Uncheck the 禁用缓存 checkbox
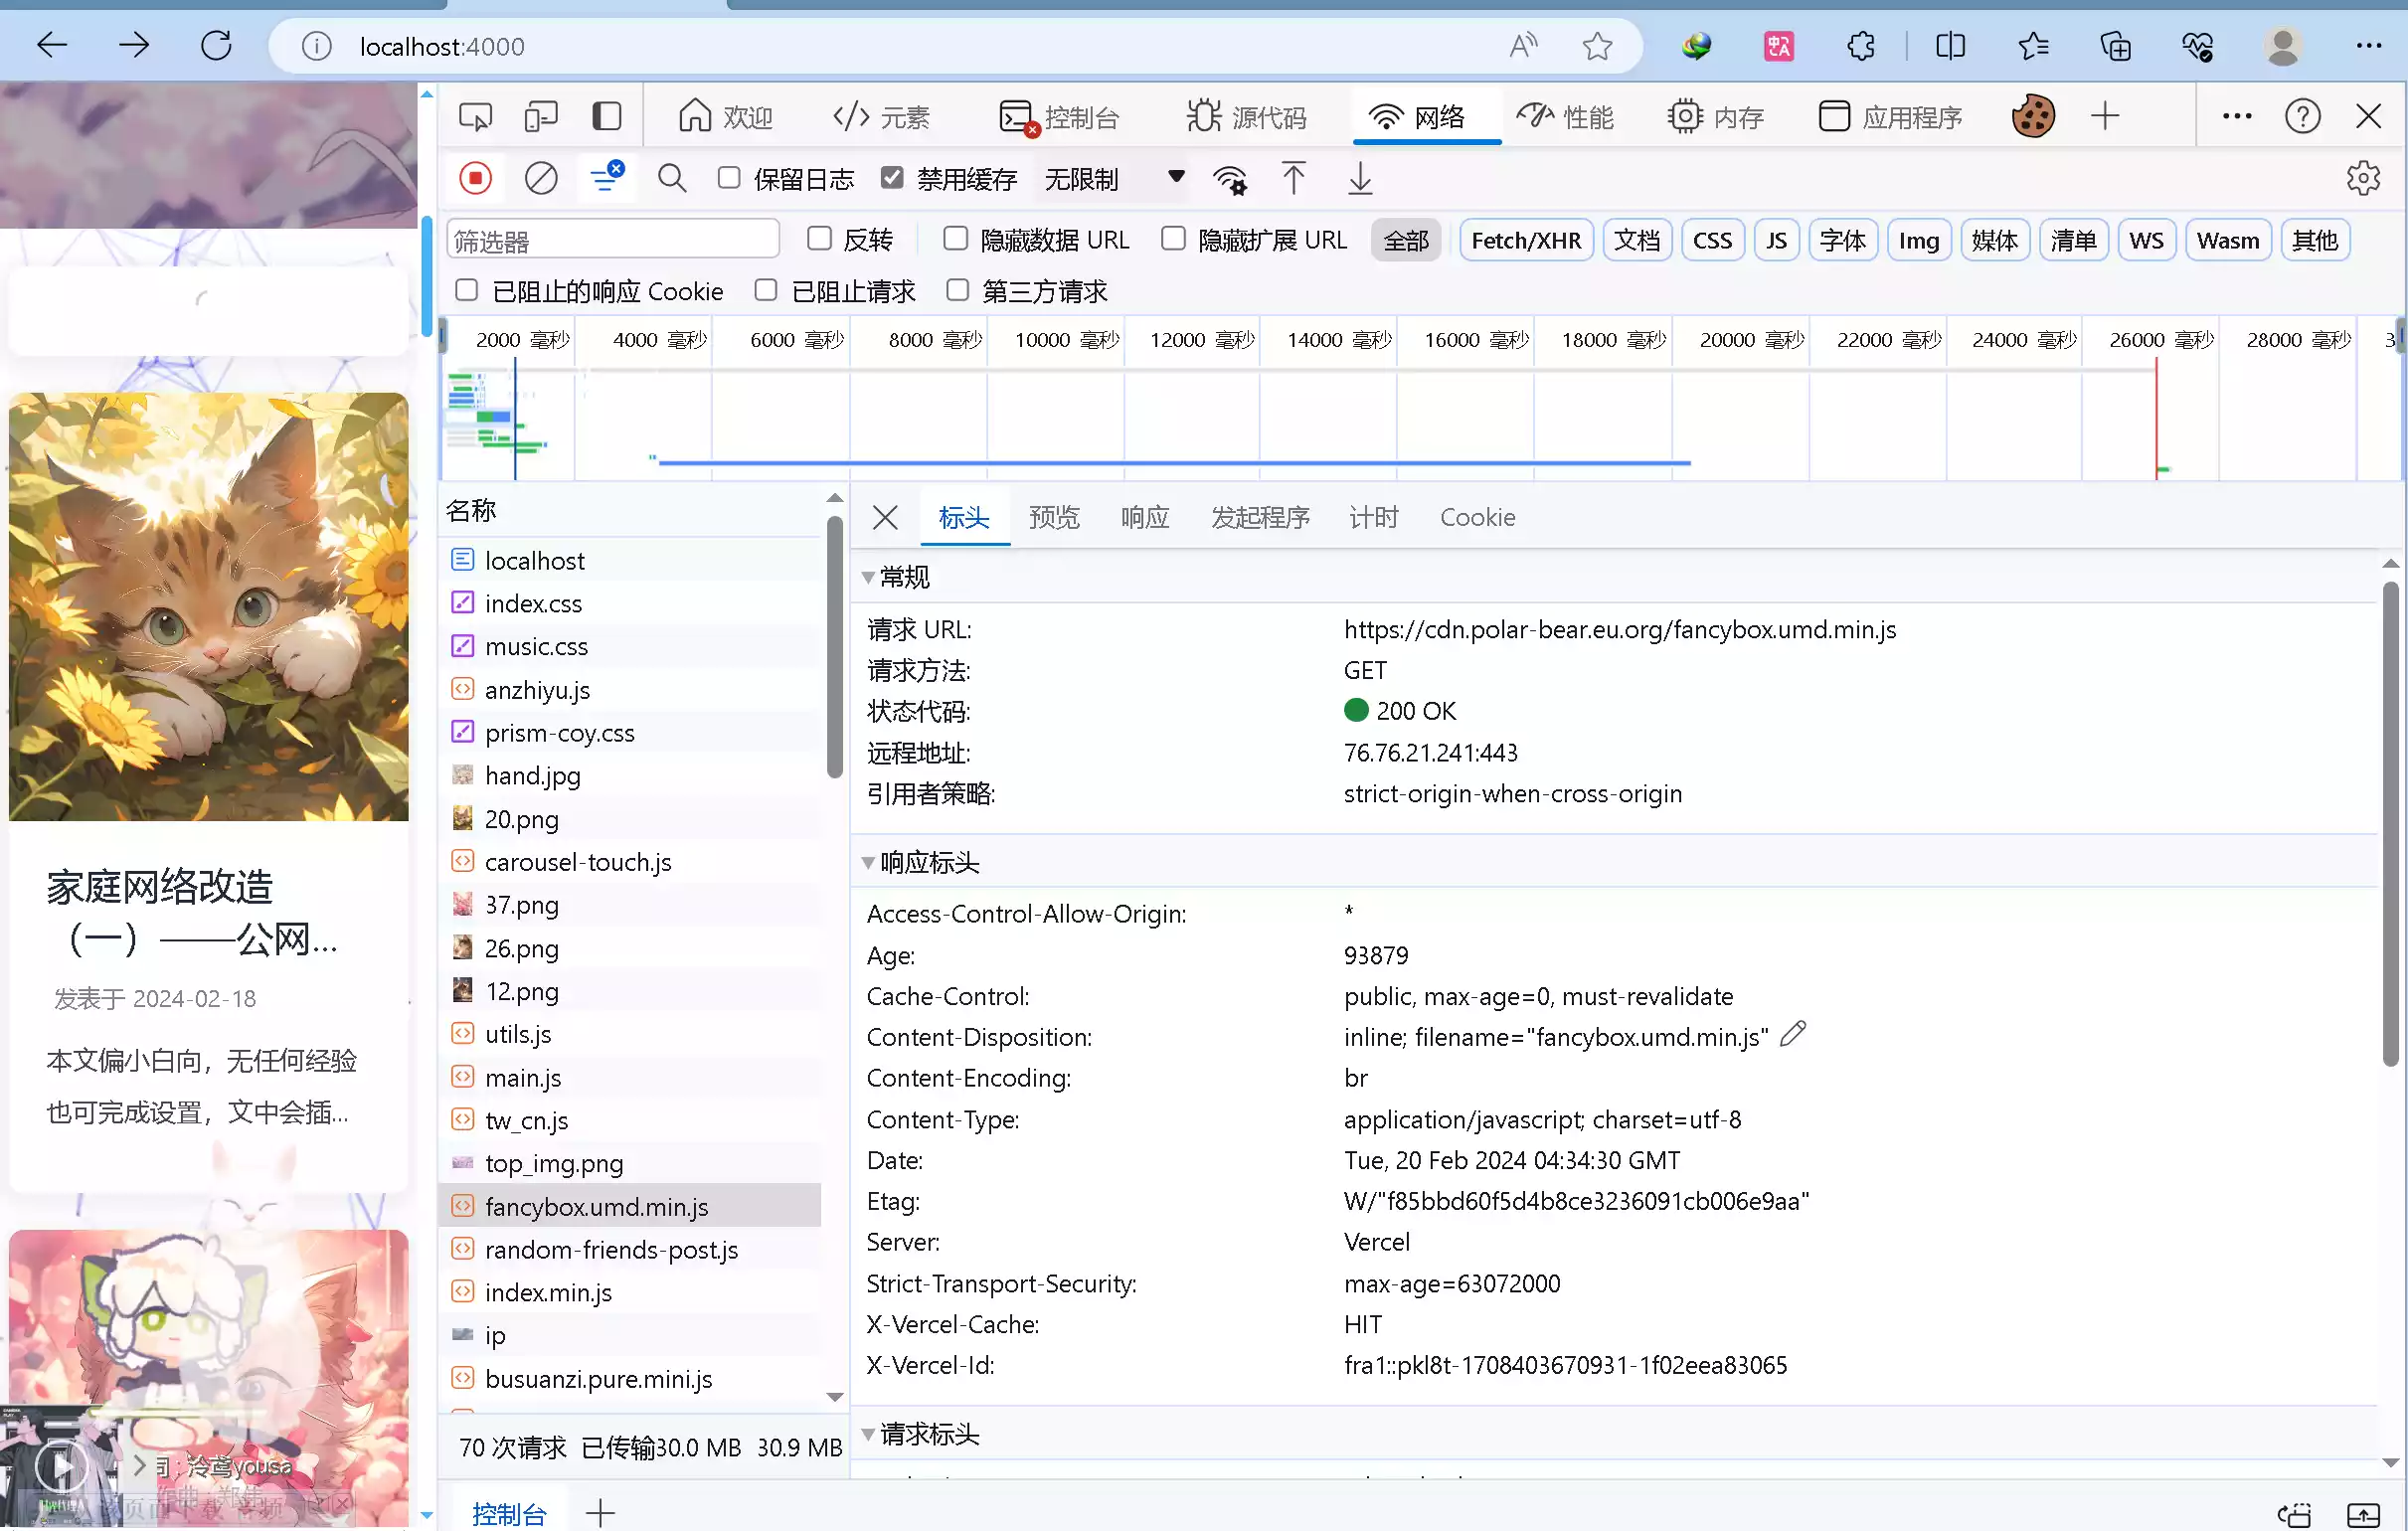This screenshot has height=1531, width=2408. 892,178
